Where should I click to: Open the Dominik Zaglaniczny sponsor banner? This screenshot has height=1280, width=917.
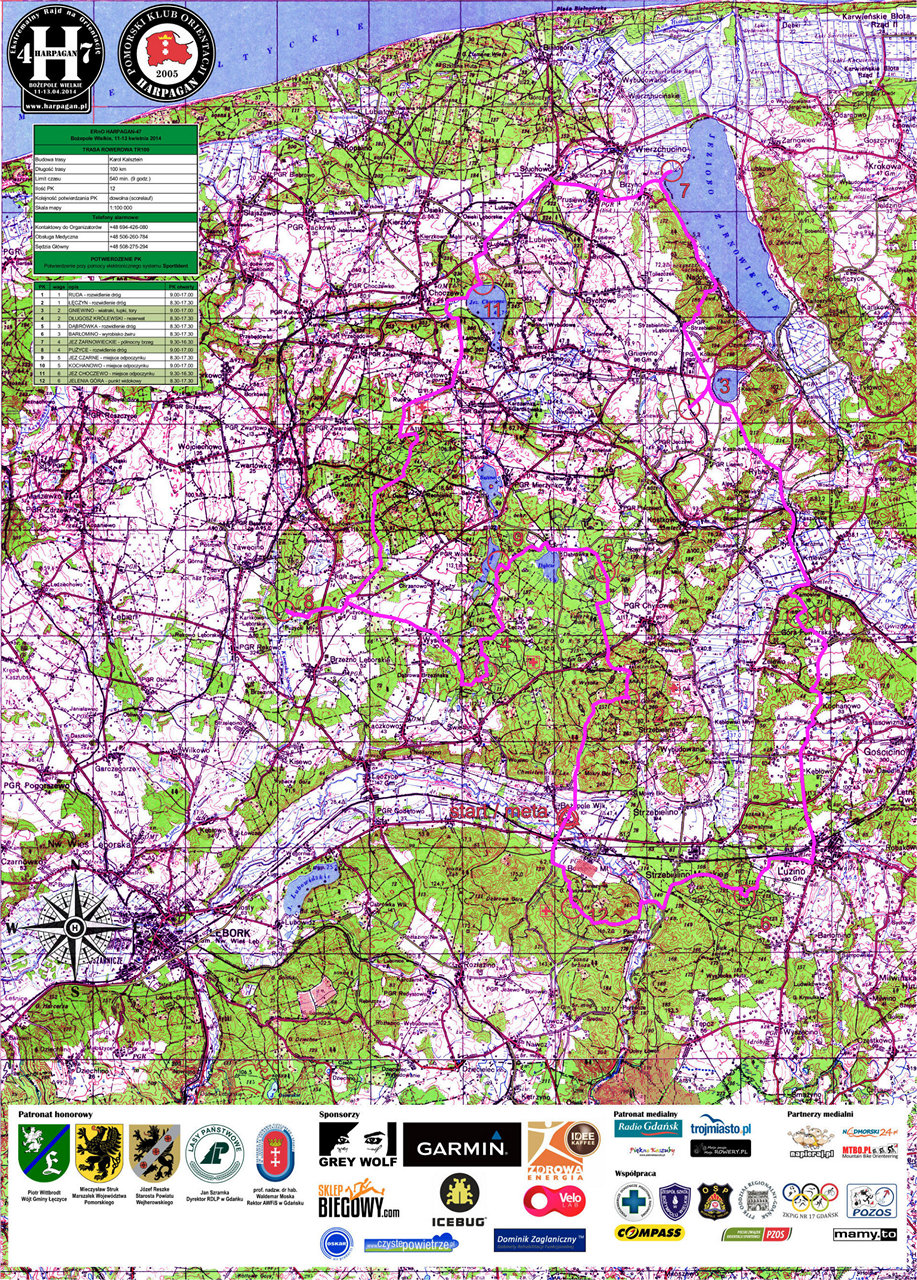pyautogui.click(x=540, y=1240)
